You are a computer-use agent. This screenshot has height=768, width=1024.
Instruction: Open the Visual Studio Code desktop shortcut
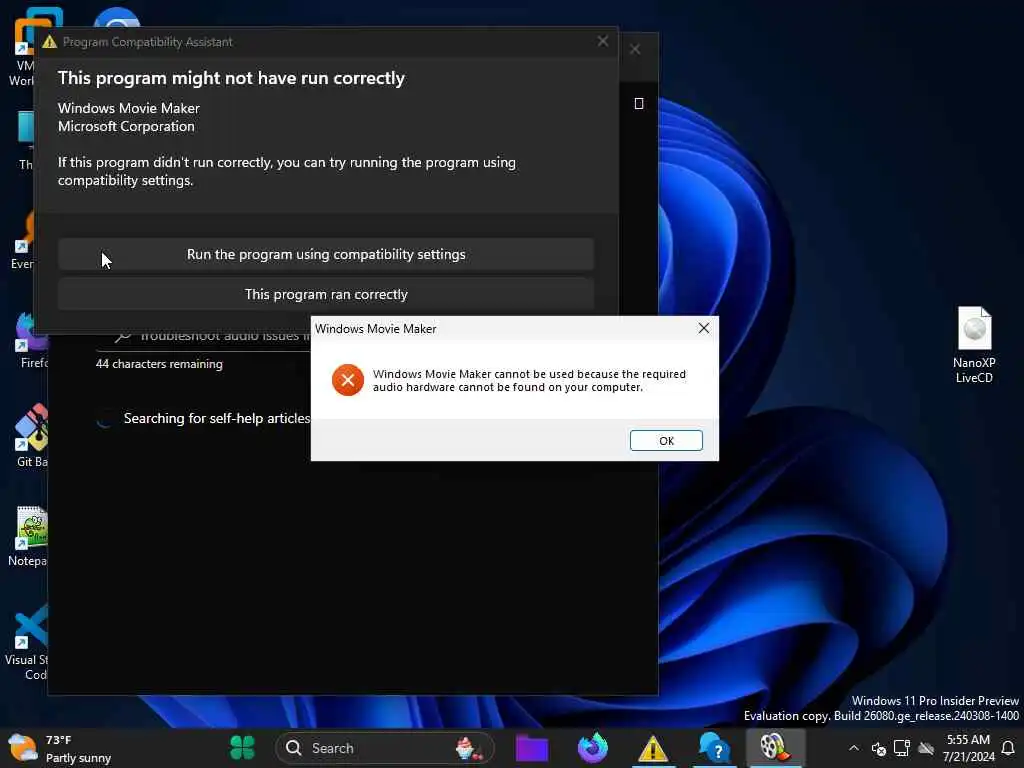coord(26,643)
